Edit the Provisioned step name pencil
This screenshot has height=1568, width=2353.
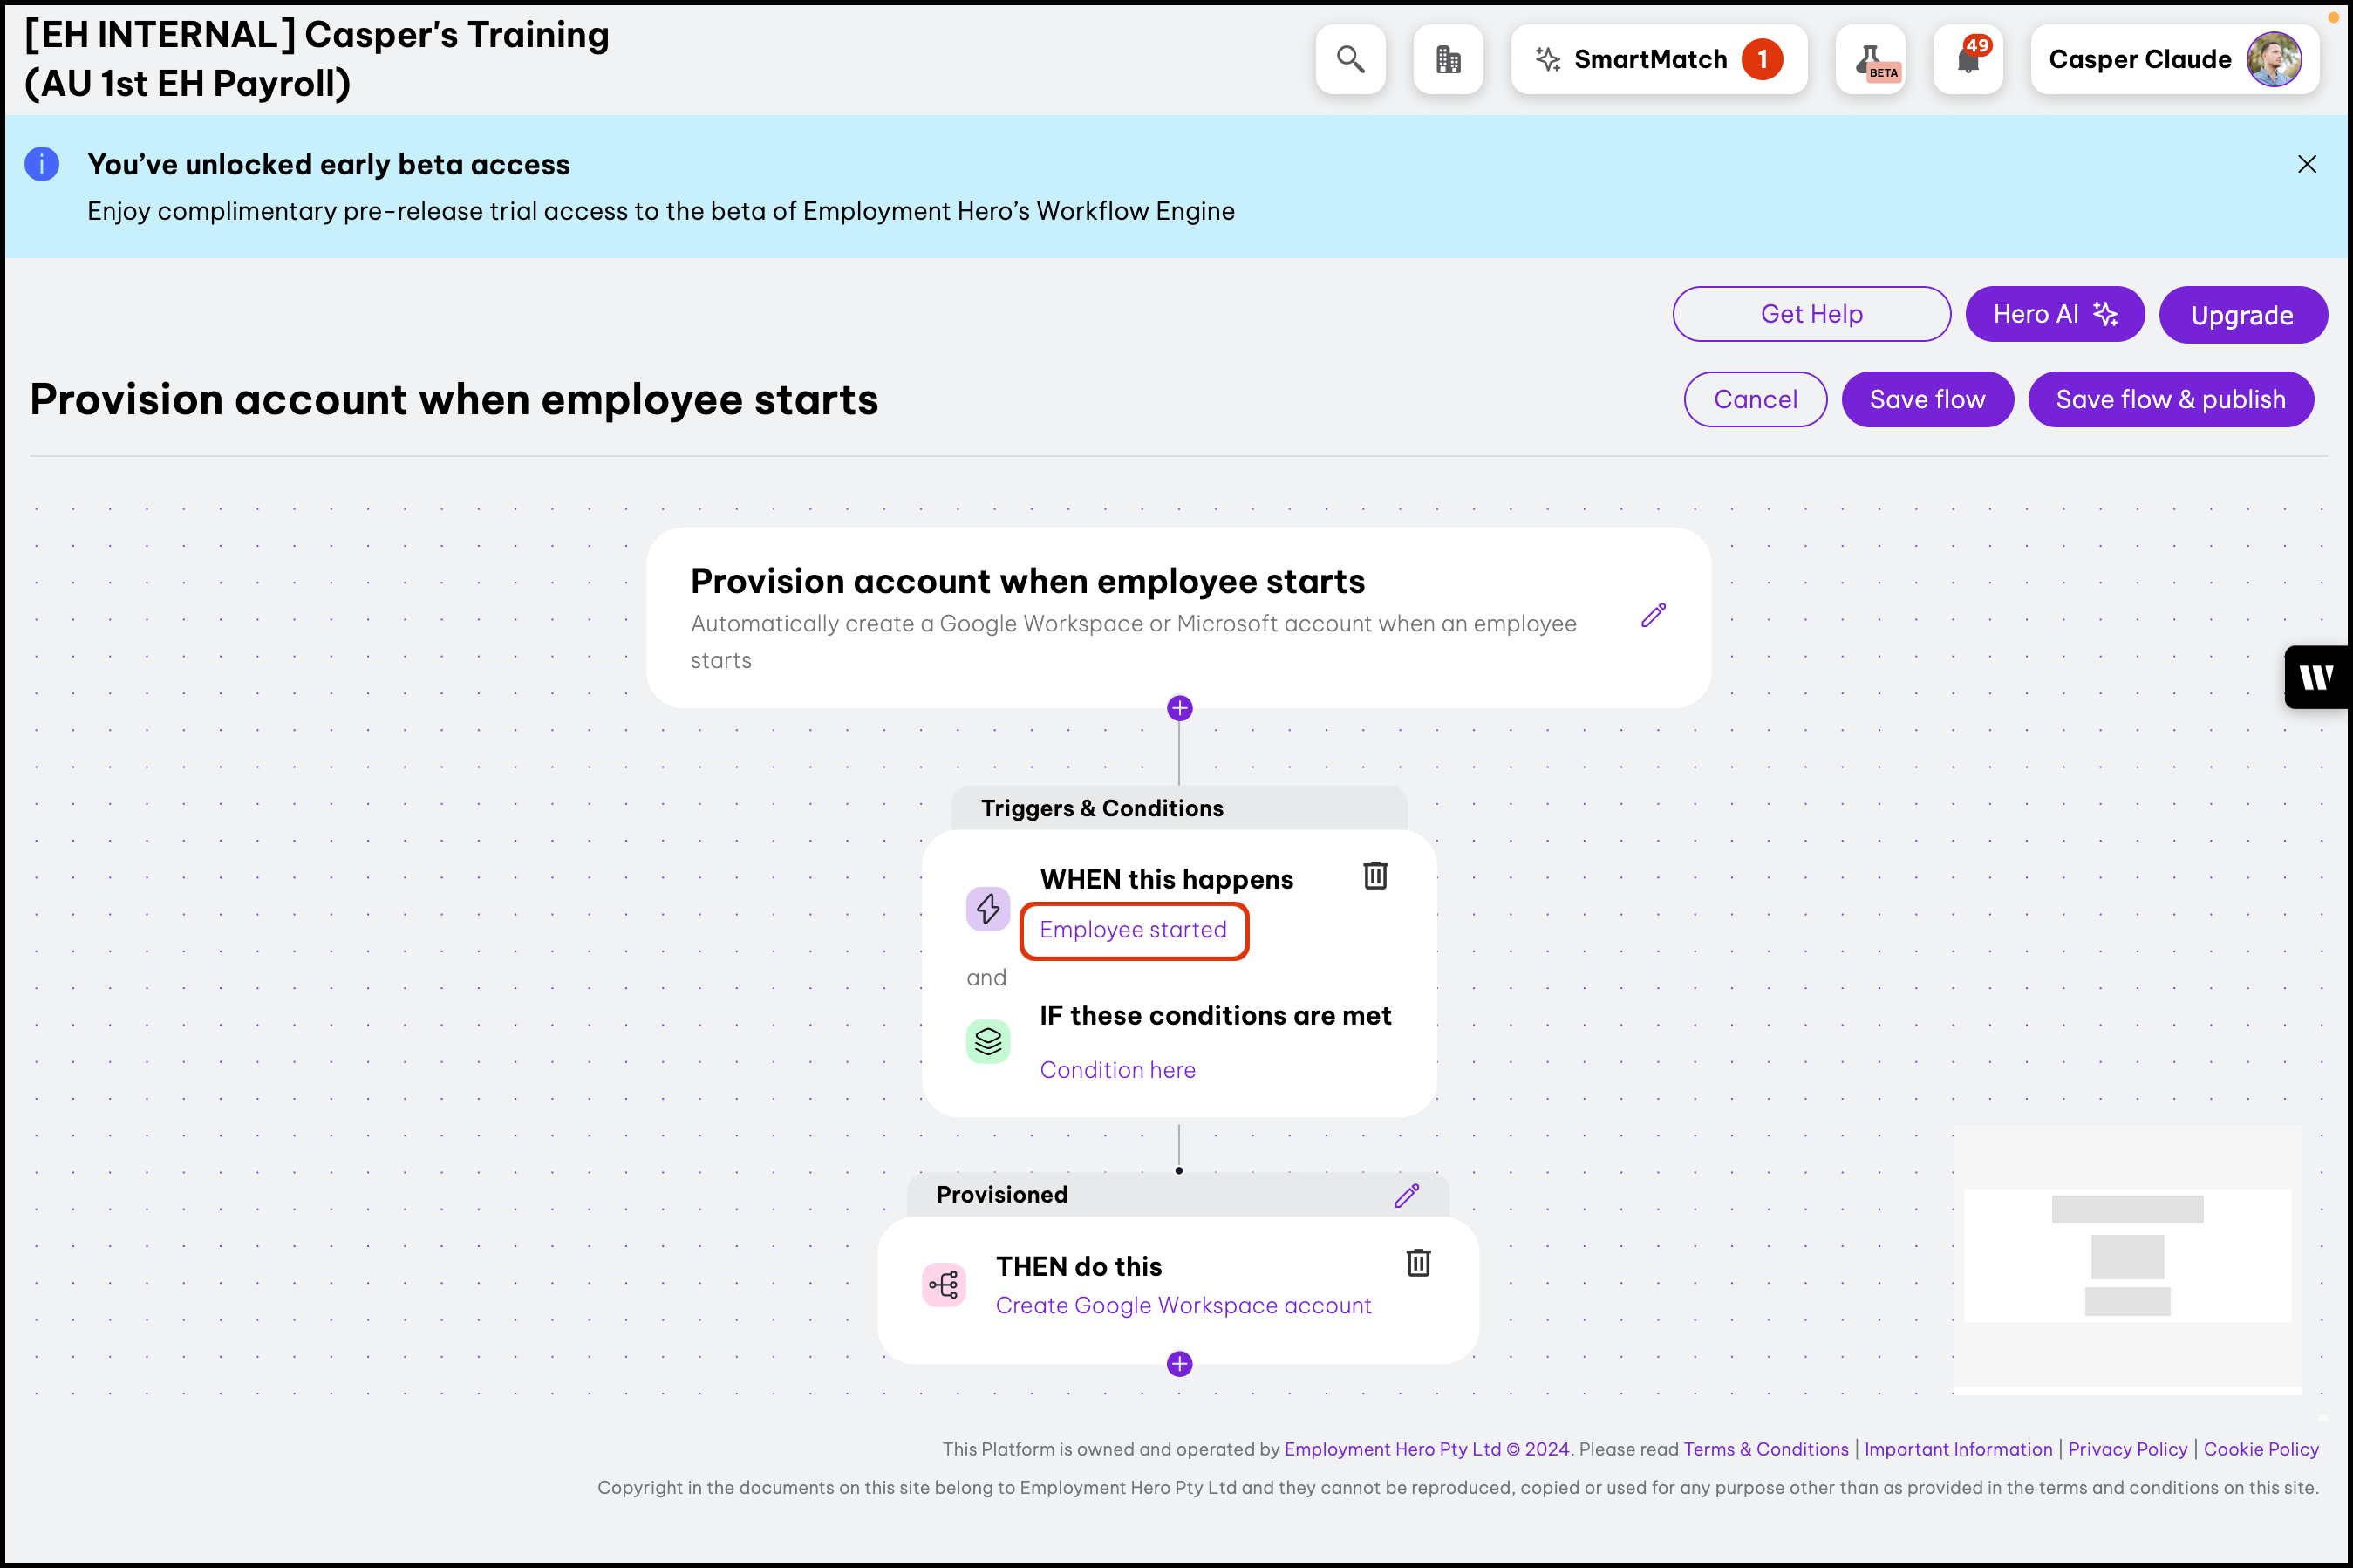coord(1406,1196)
